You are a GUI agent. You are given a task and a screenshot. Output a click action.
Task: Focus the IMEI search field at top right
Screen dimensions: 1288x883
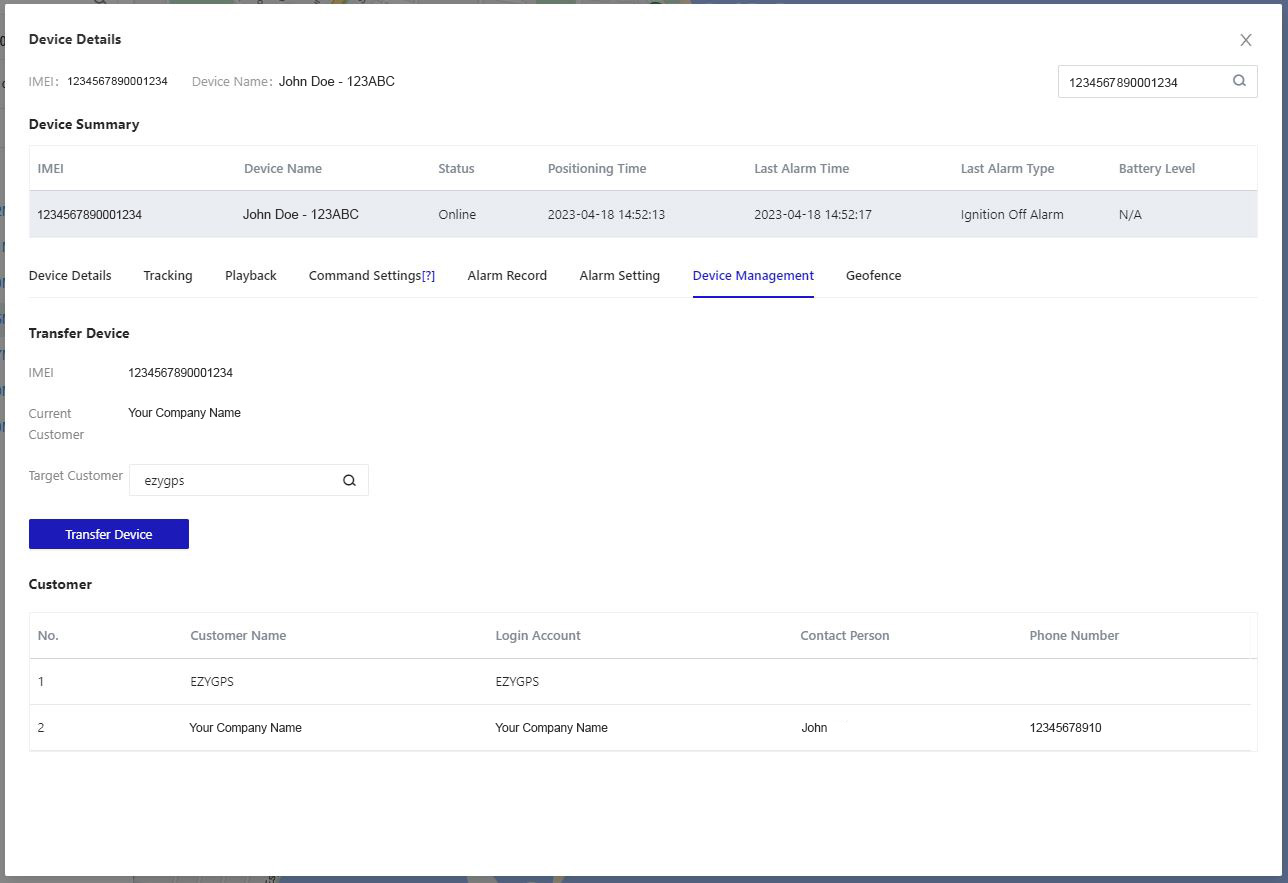point(1140,82)
